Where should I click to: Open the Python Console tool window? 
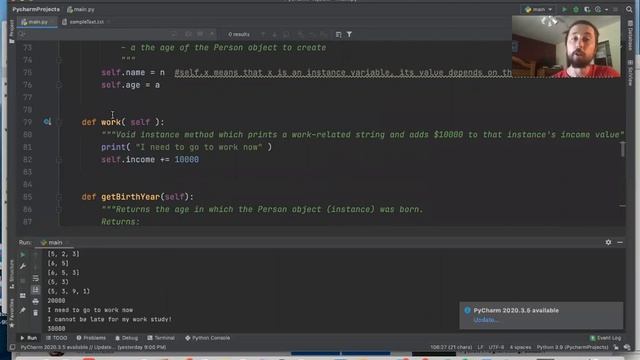207,338
